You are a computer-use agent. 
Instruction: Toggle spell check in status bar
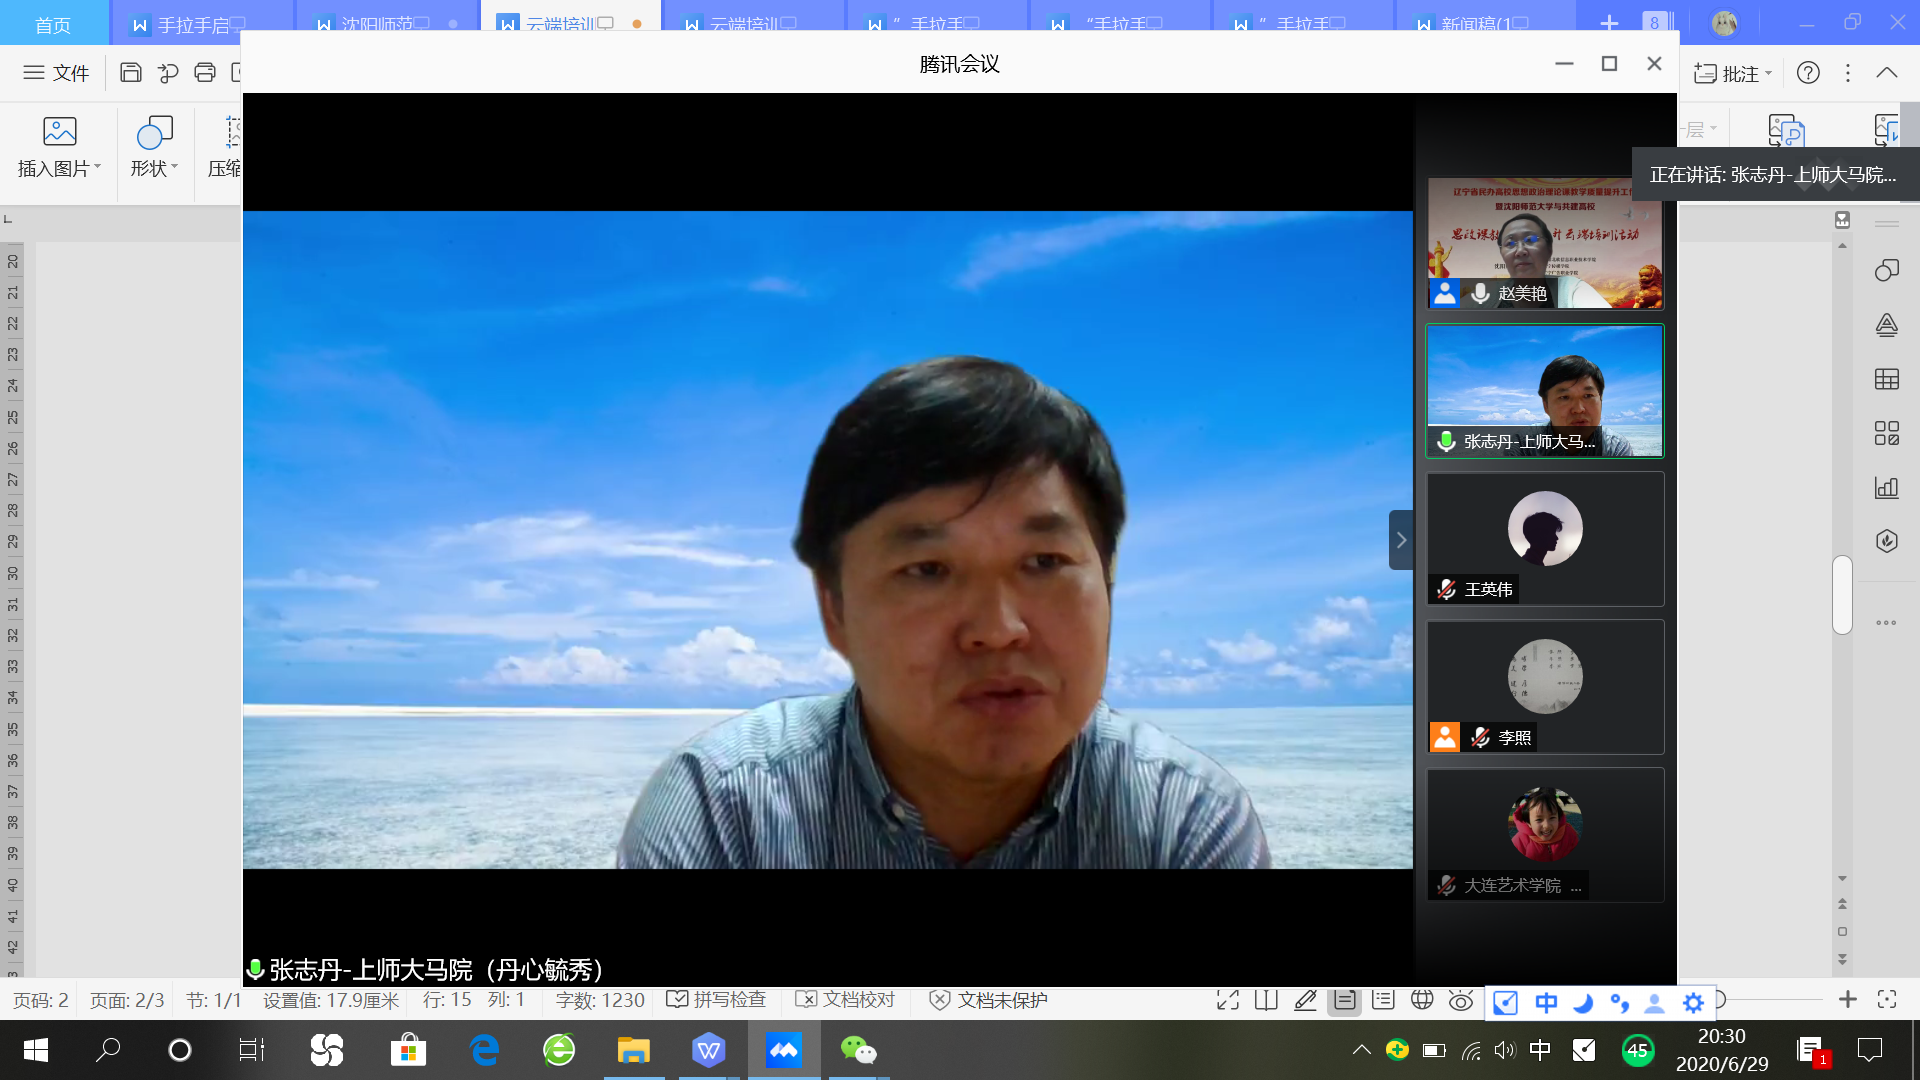pos(716,1000)
